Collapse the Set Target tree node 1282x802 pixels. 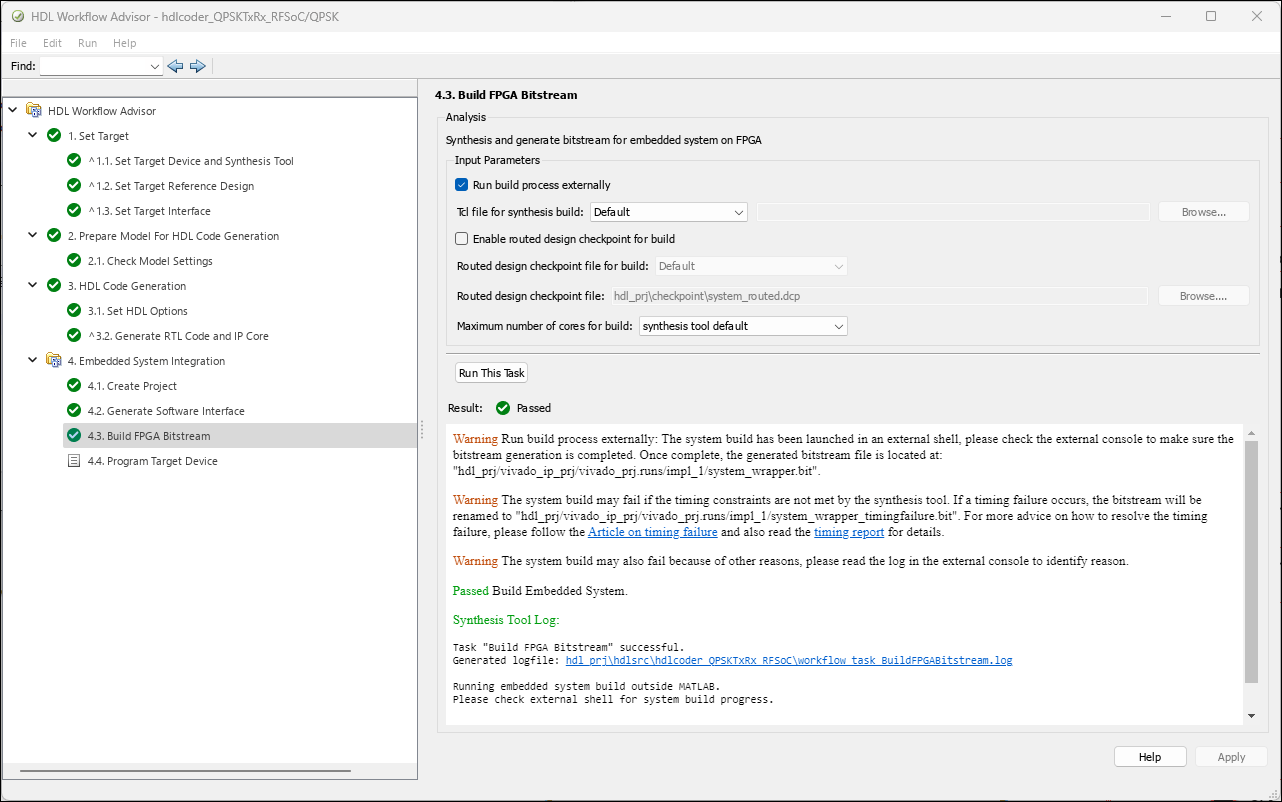tap(33, 136)
